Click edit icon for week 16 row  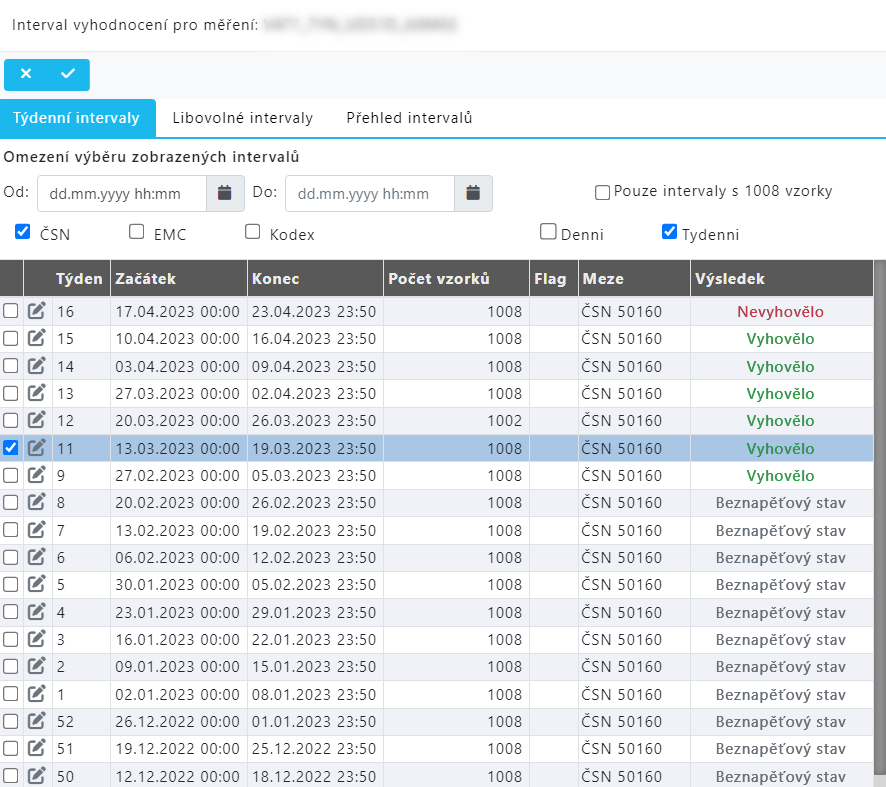(37, 311)
